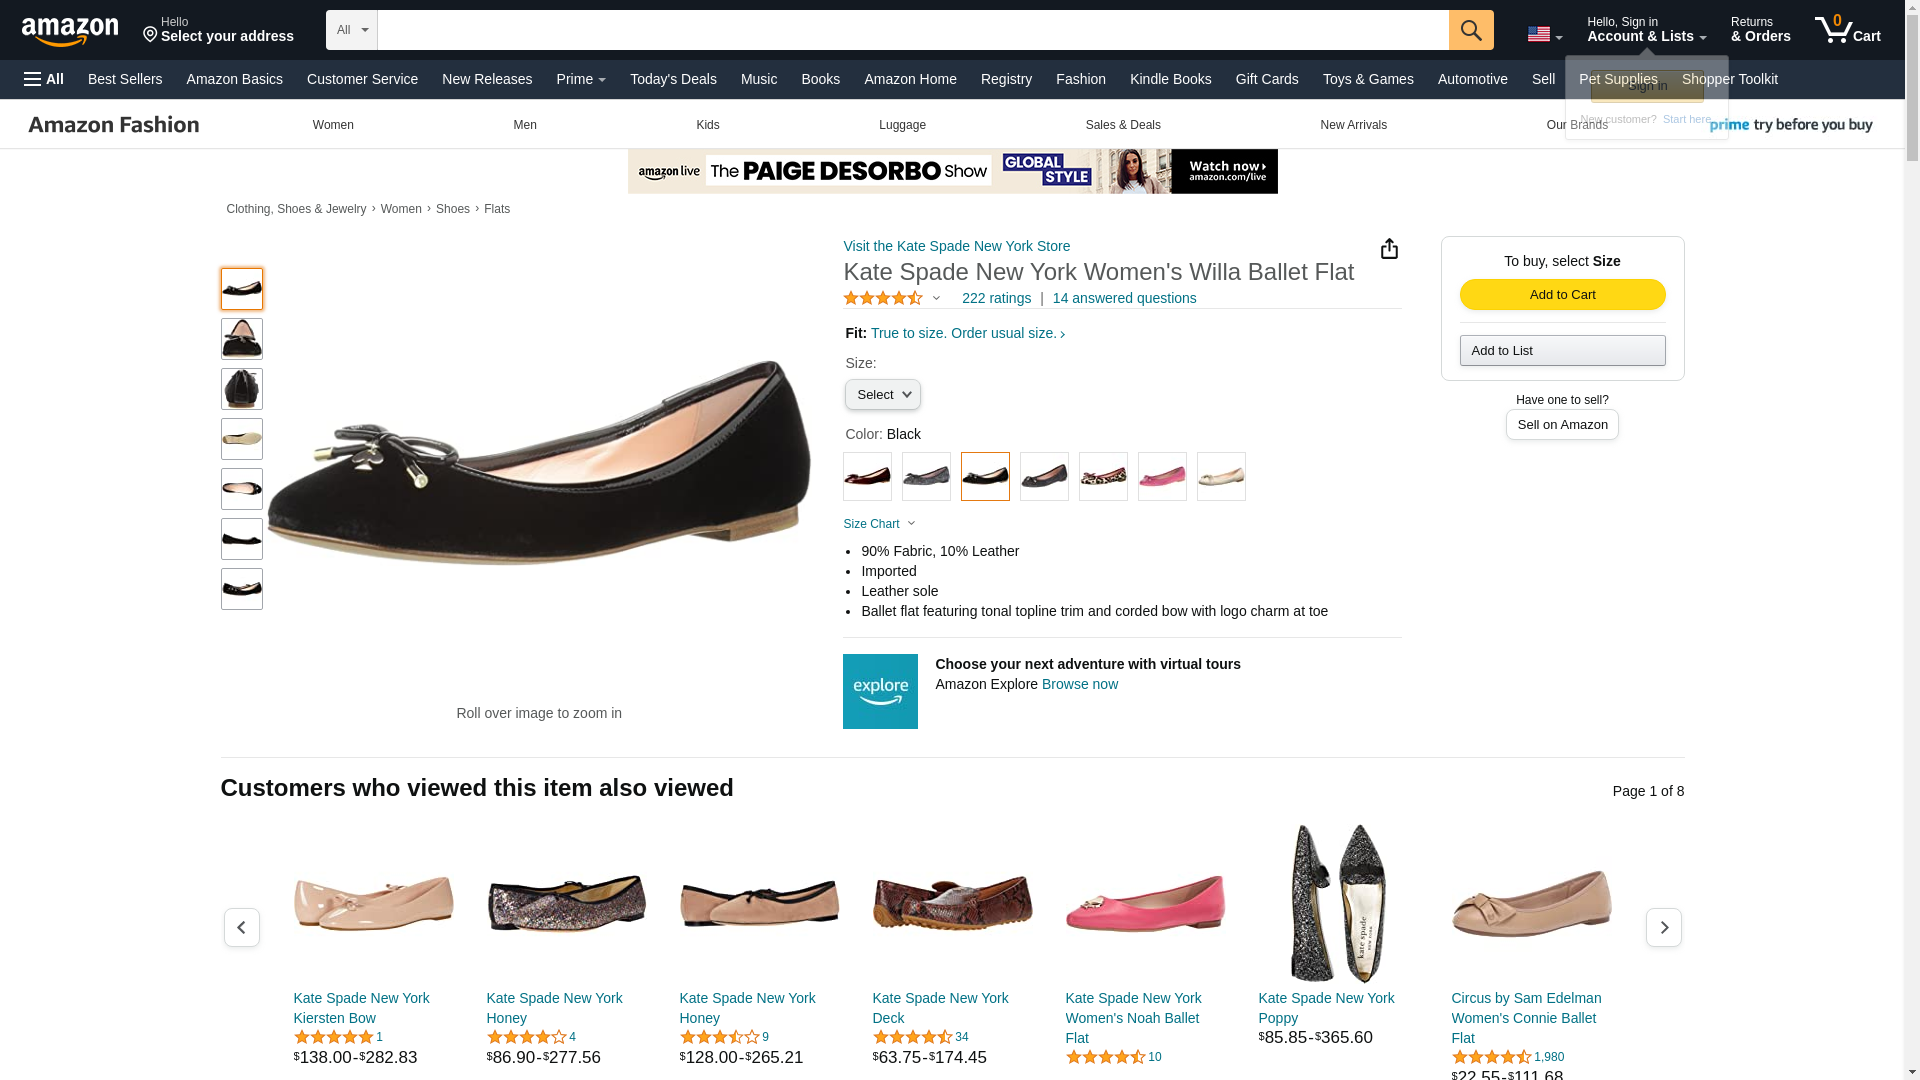
Task: Expand the search category All dropdown
Action: (352, 30)
